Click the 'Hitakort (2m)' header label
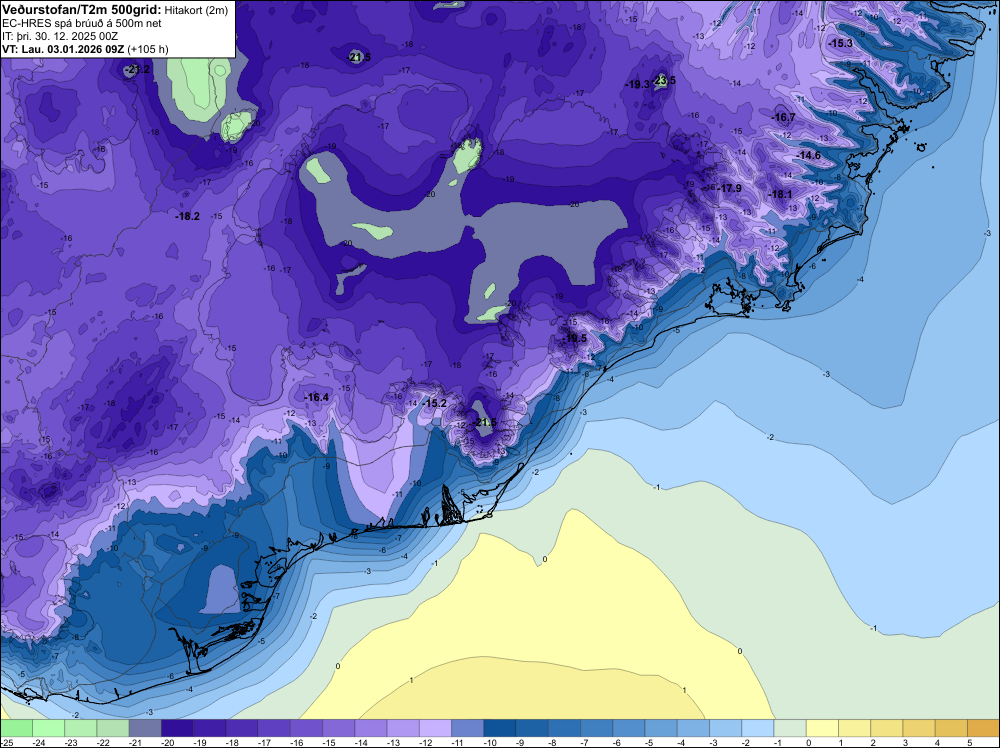The image size is (1000, 748). (x=196, y=10)
